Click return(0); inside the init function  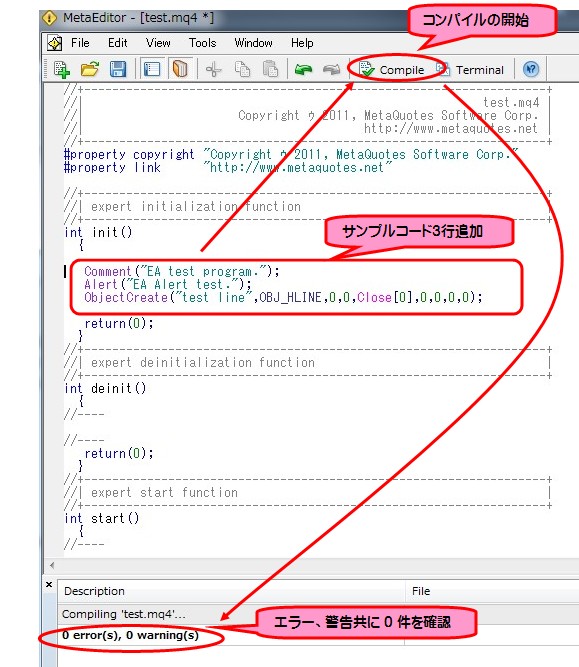point(119,323)
